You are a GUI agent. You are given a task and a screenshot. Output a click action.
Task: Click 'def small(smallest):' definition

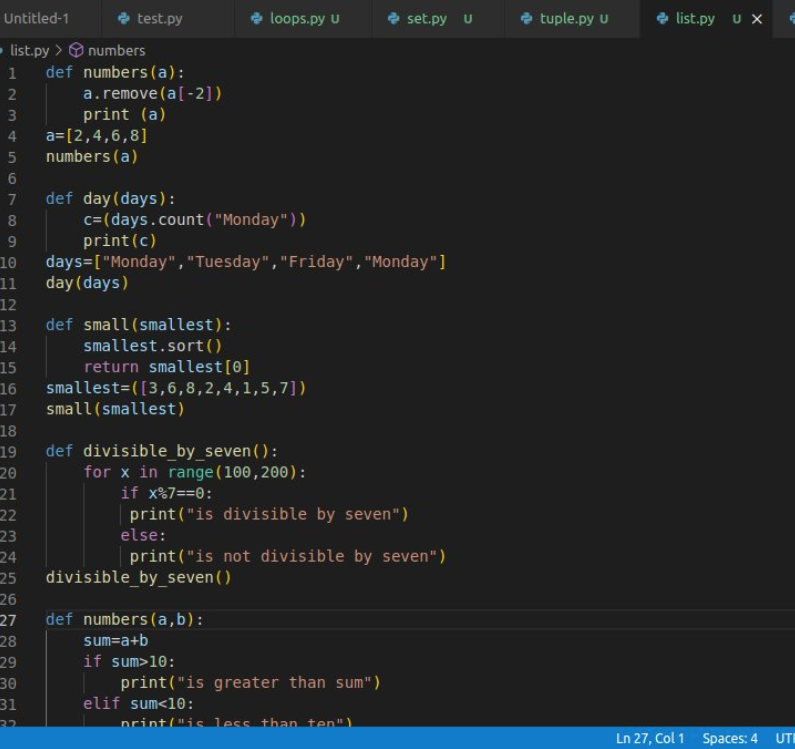click(138, 325)
